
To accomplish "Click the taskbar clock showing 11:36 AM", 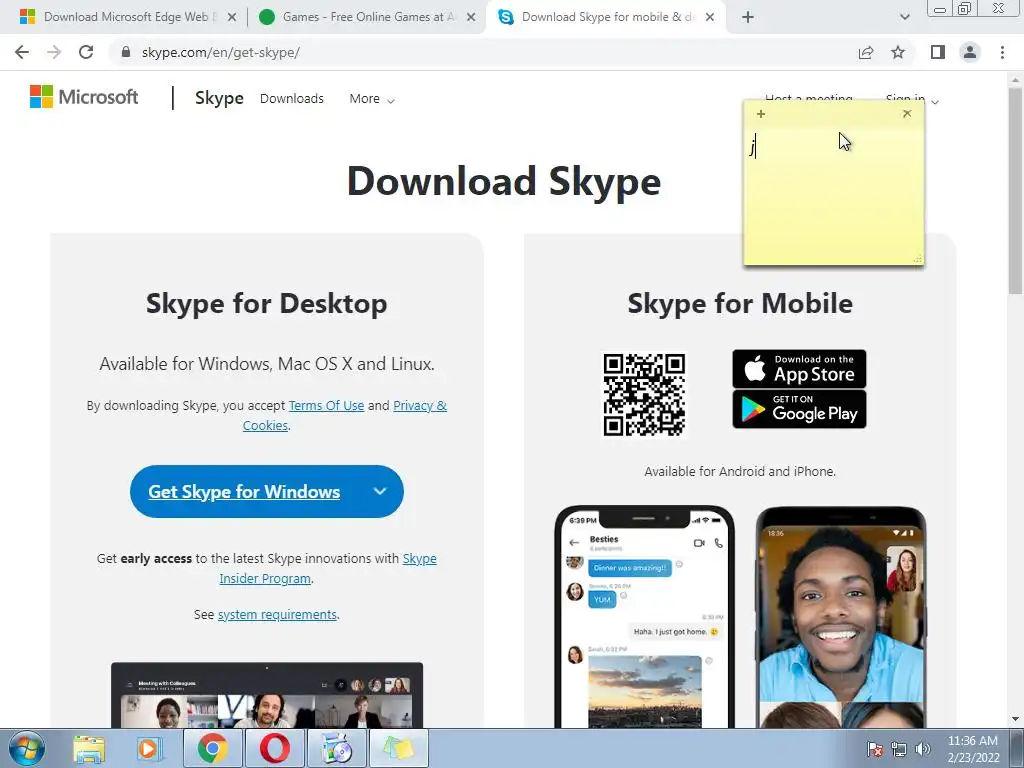I will click(973, 749).
